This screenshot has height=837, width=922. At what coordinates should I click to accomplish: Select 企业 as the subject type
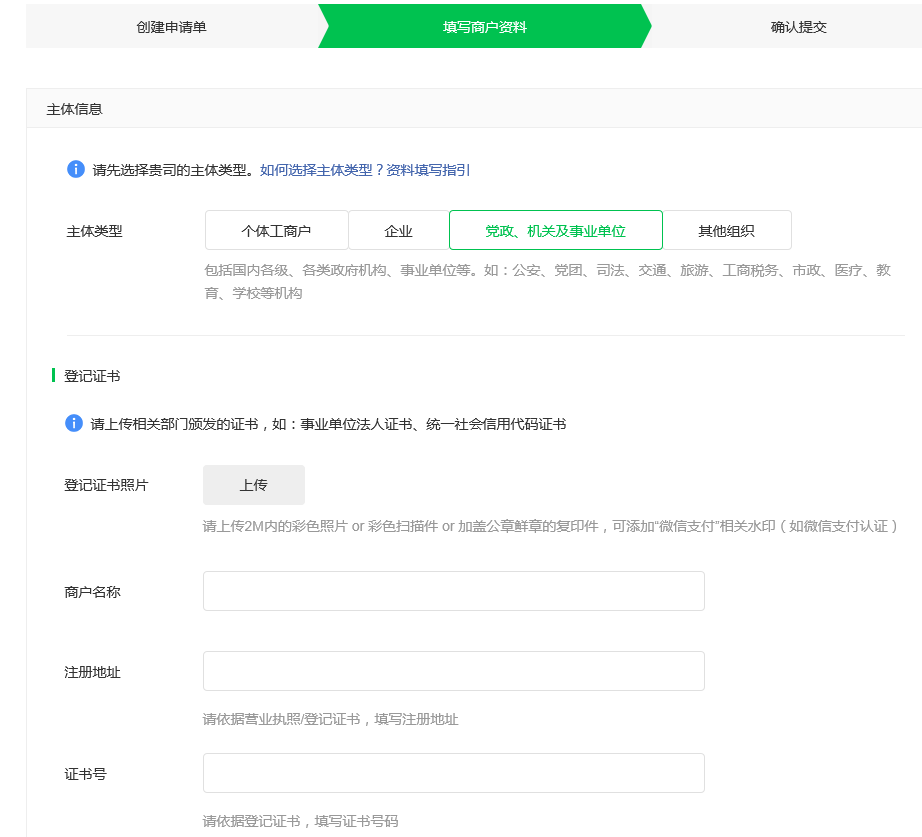[x=398, y=230]
